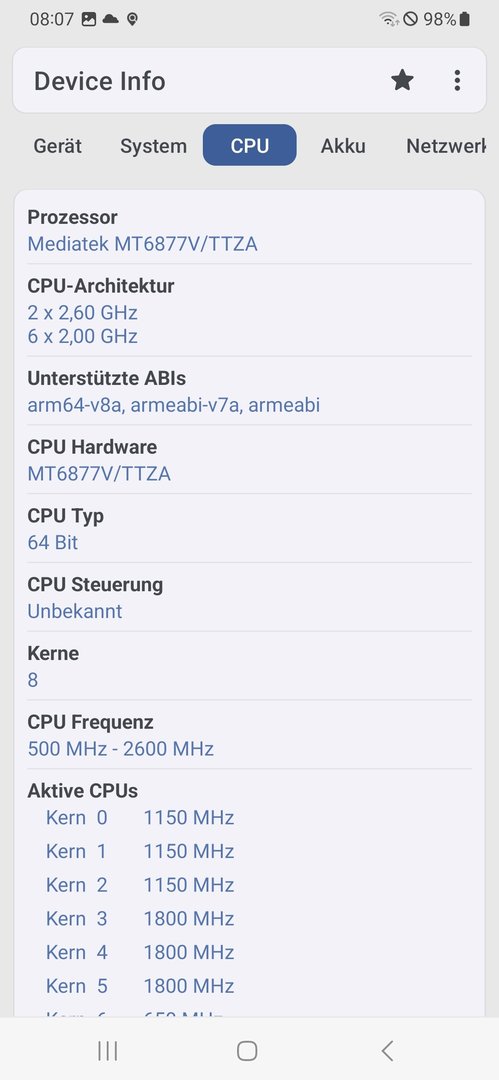Viewport: 499px width, 1080px height.
Task: Tap the home navigation button
Action: pos(247,1050)
